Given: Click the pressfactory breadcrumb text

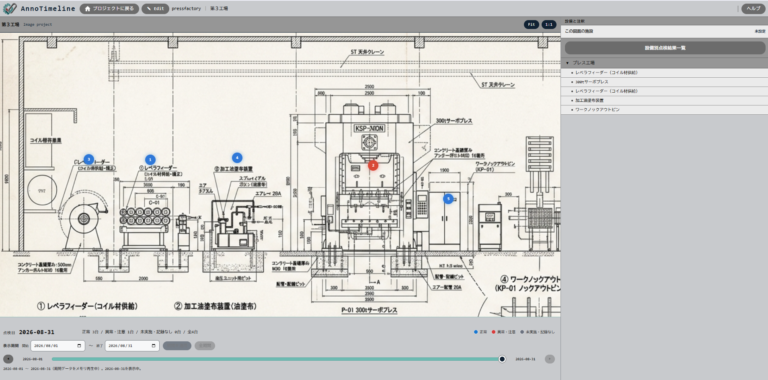Looking at the screenshot, I should (186, 9).
